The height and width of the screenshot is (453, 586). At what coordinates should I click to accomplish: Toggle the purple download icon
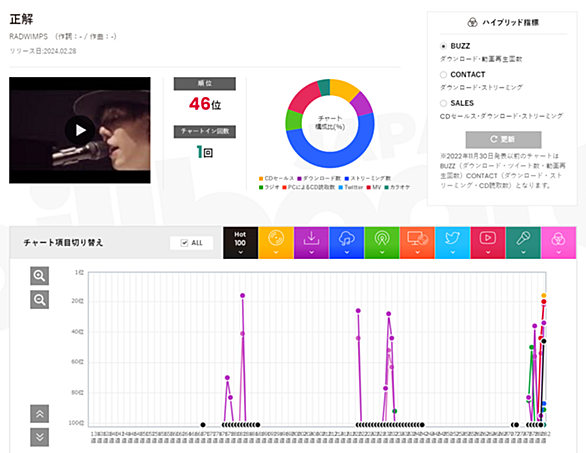(x=311, y=243)
